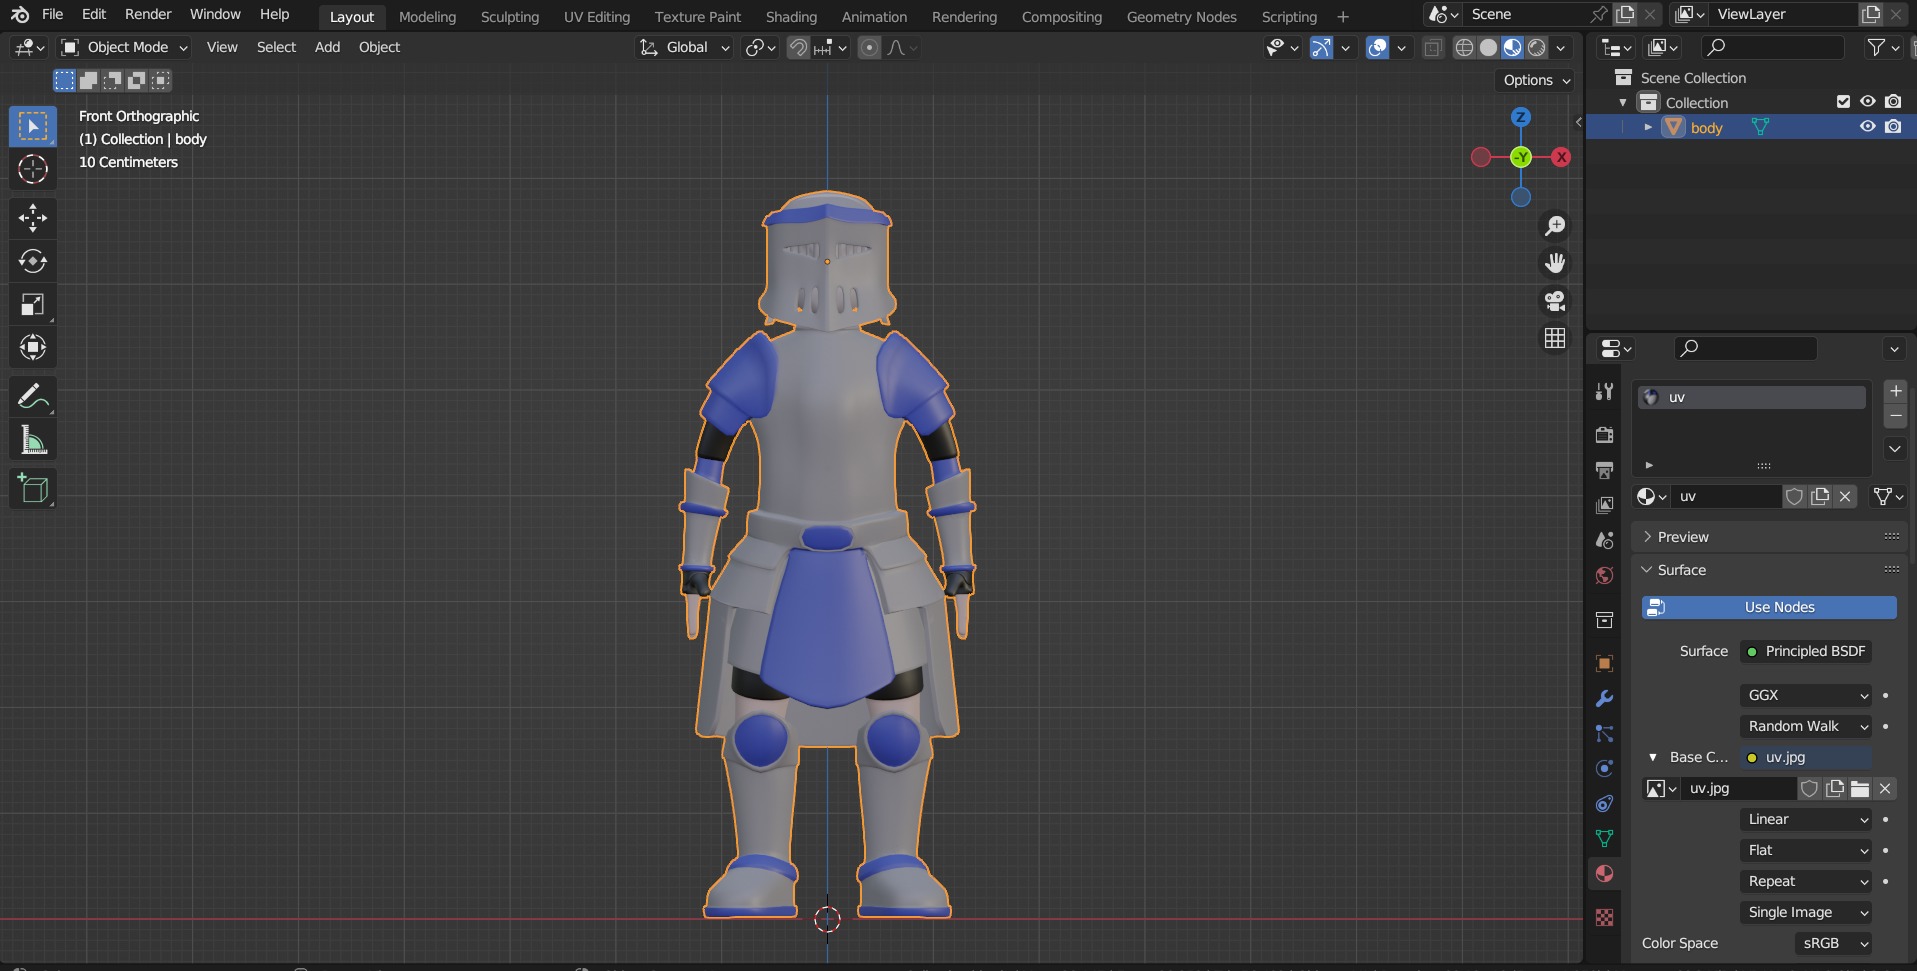Select the Measure tool
1917x971 pixels.
[x=33, y=440]
